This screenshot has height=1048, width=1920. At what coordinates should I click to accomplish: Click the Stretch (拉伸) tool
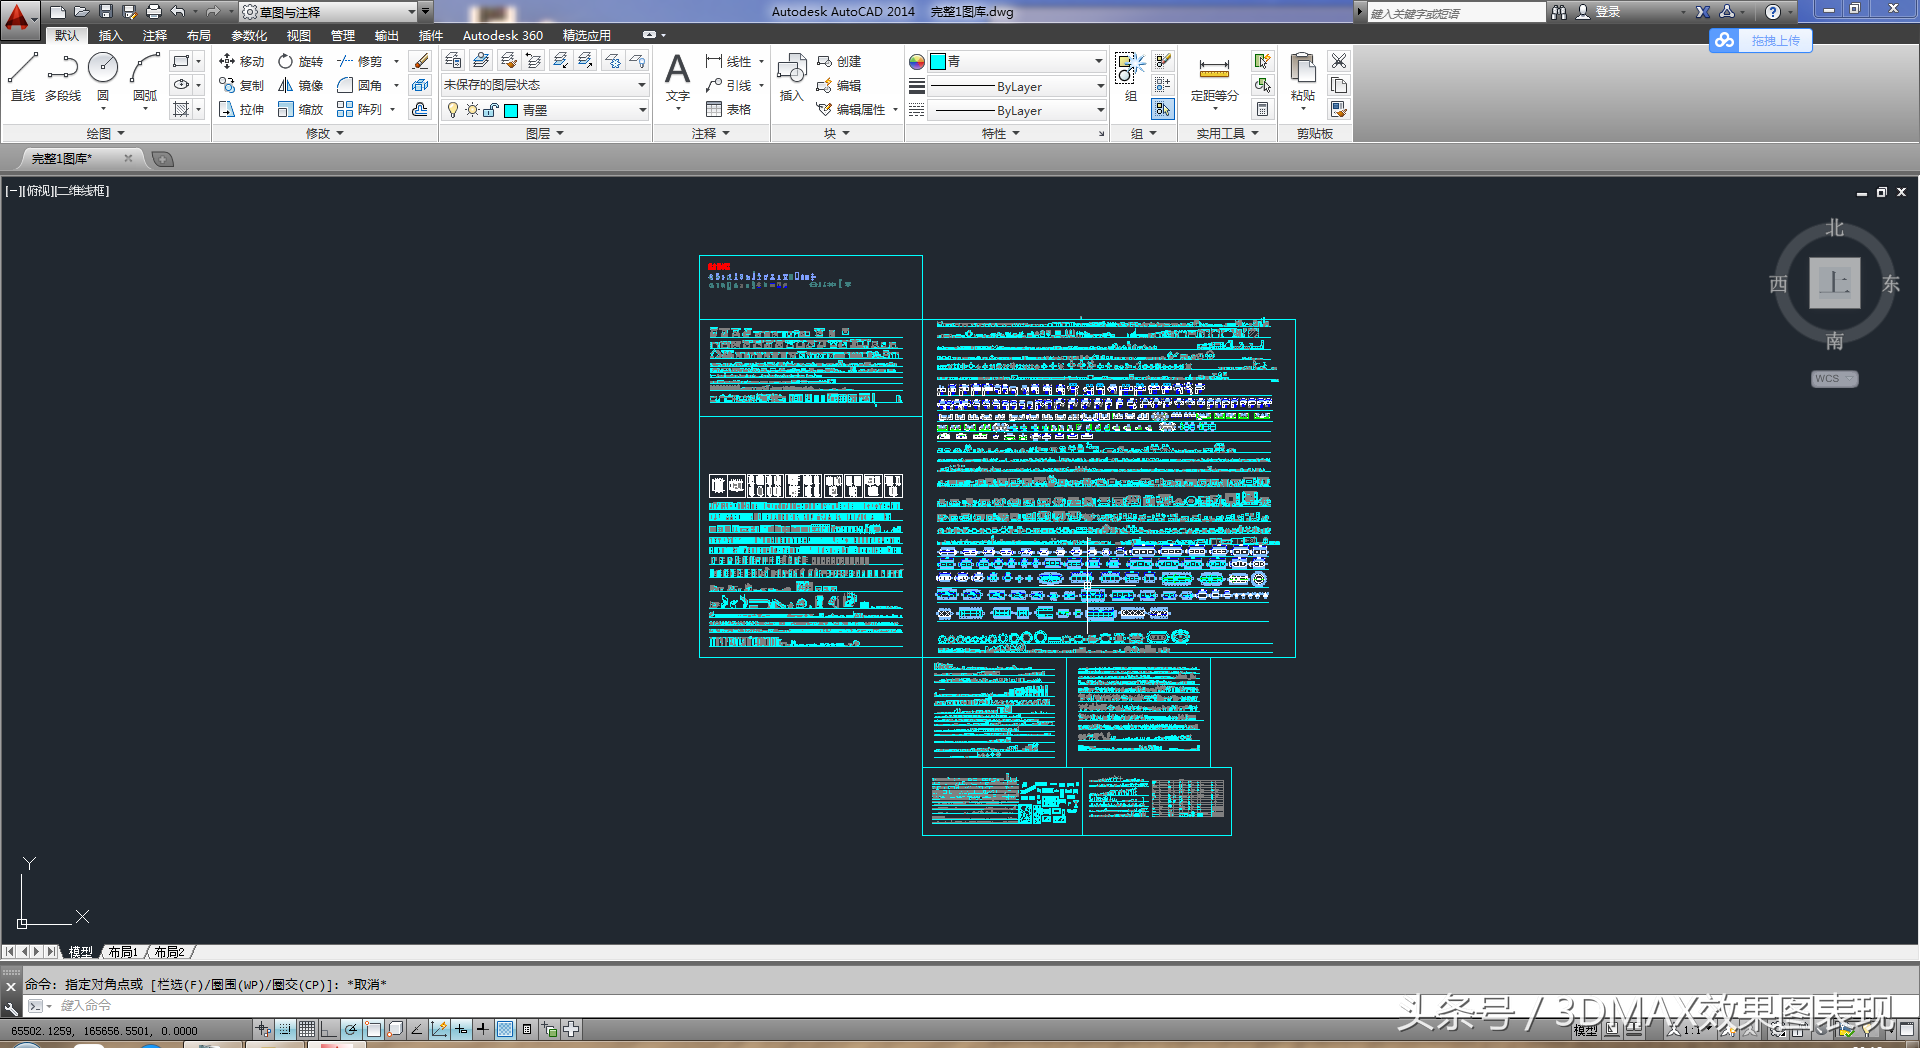241,109
